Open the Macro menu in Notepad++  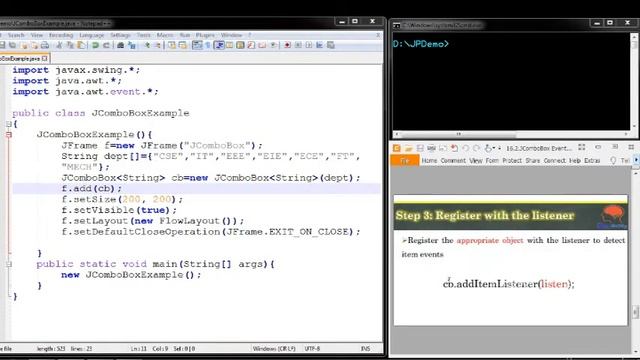[x=165, y=35]
